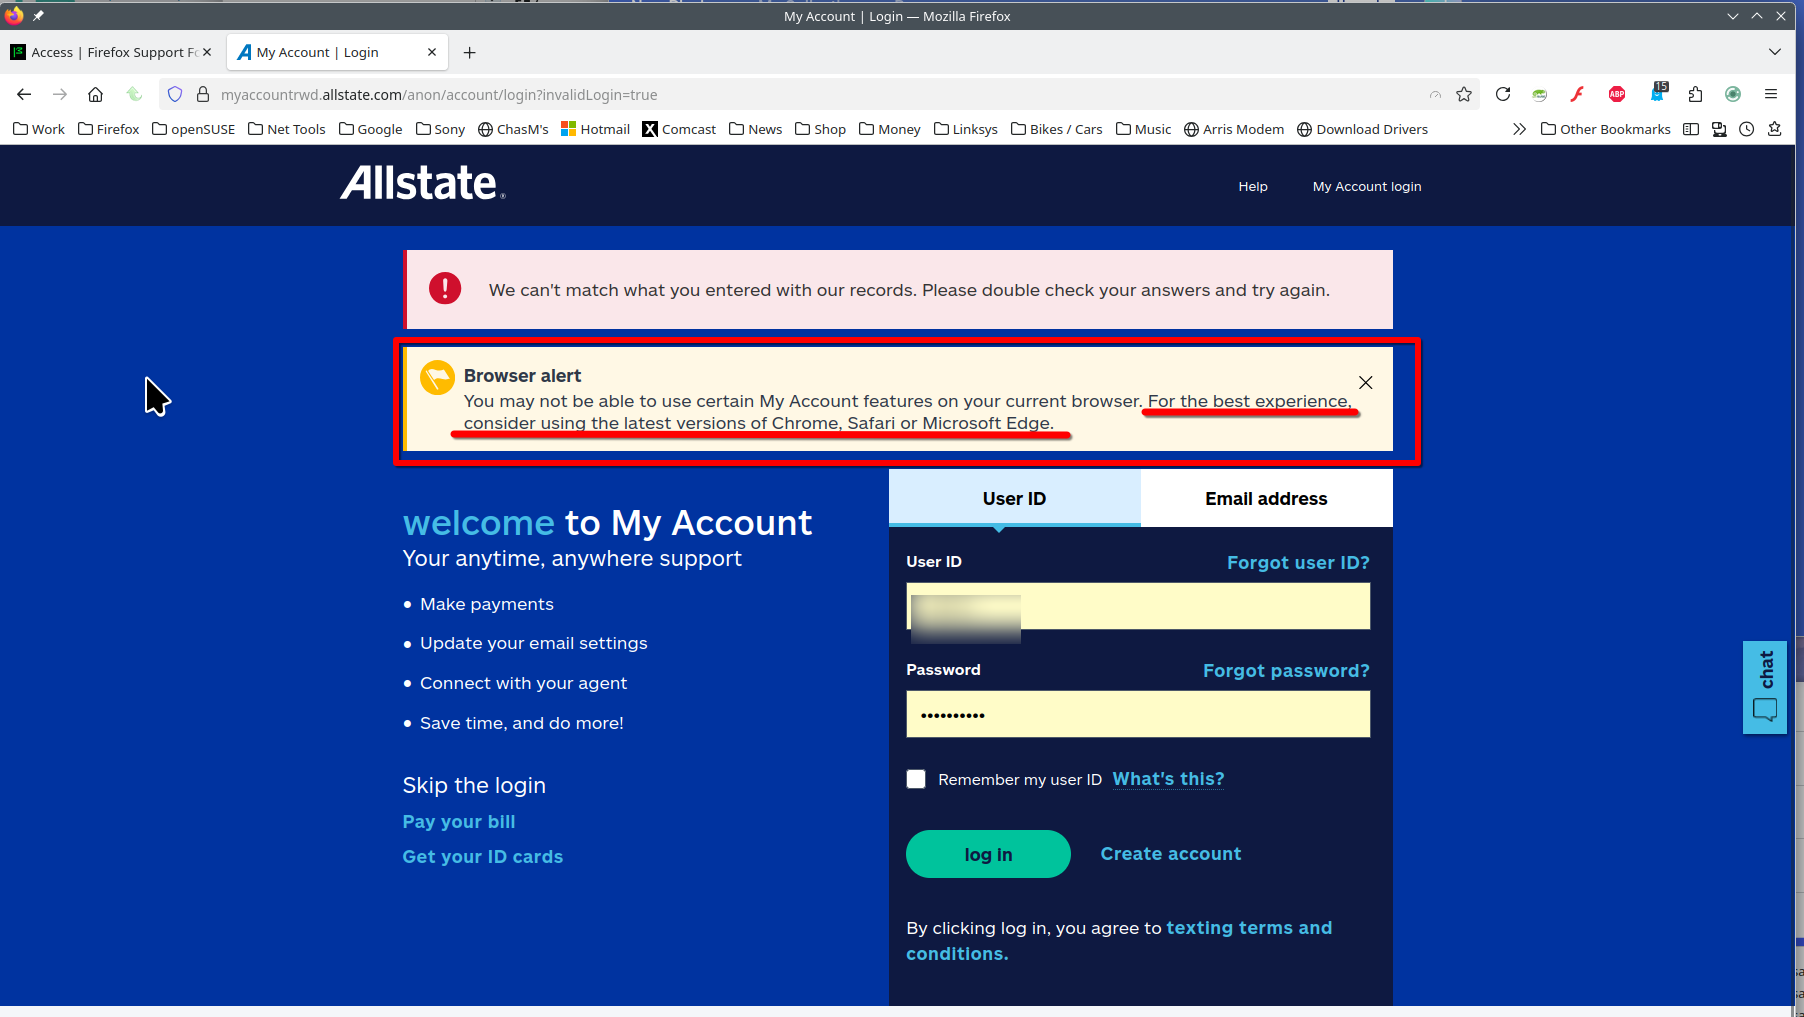The image size is (1804, 1017).
Task: Open synced tabs icon in bookmarks bar
Action: tap(1719, 129)
